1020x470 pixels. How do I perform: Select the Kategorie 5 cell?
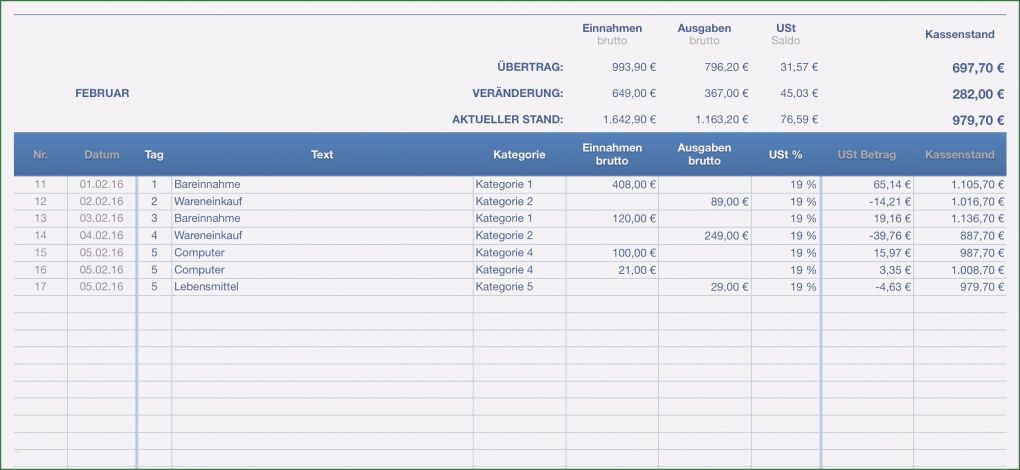[504, 287]
